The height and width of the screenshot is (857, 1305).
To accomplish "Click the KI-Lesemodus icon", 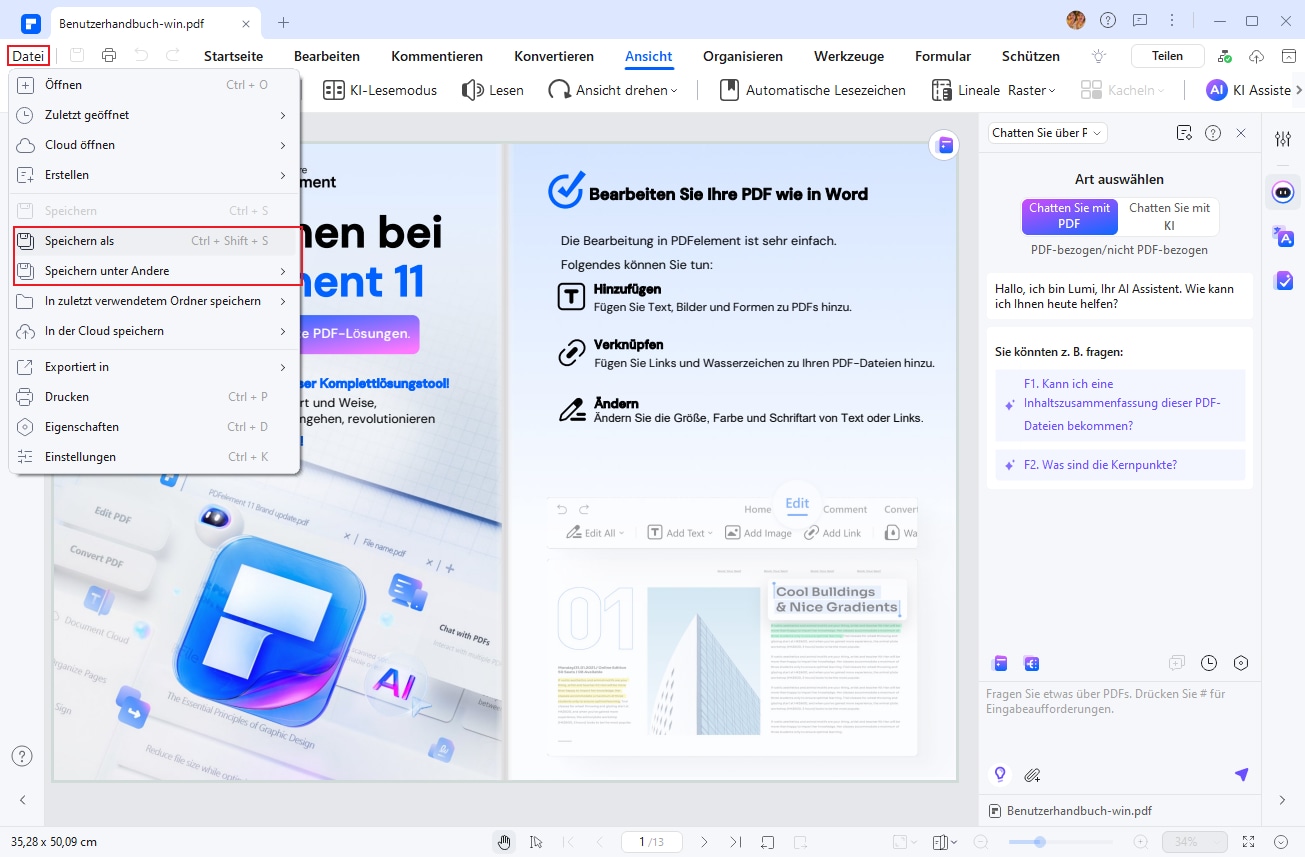I will click(x=334, y=90).
